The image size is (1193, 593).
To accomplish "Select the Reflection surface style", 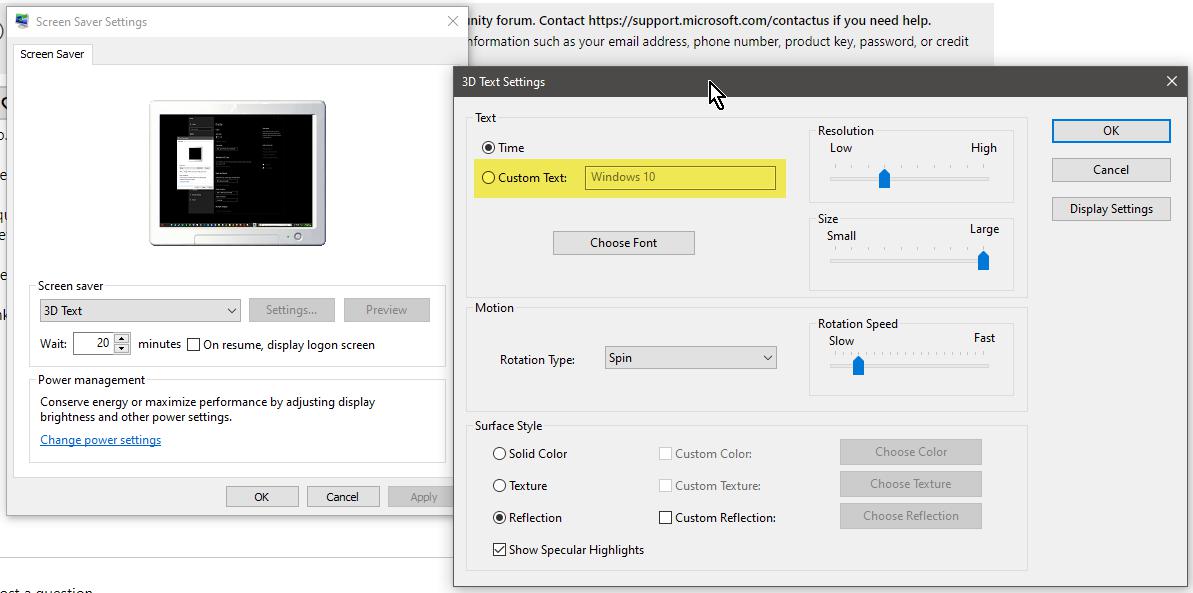I will [499, 518].
